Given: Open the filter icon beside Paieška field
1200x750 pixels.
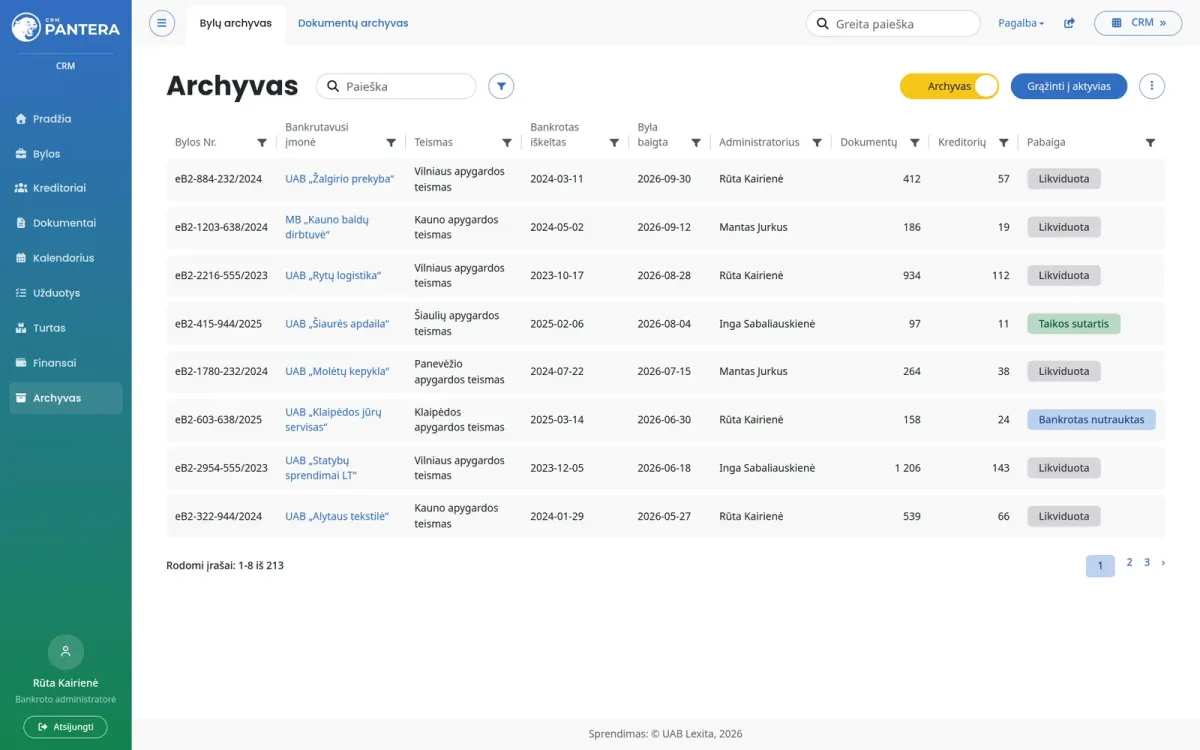Looking at the screenshot, I should click(501, 86).
